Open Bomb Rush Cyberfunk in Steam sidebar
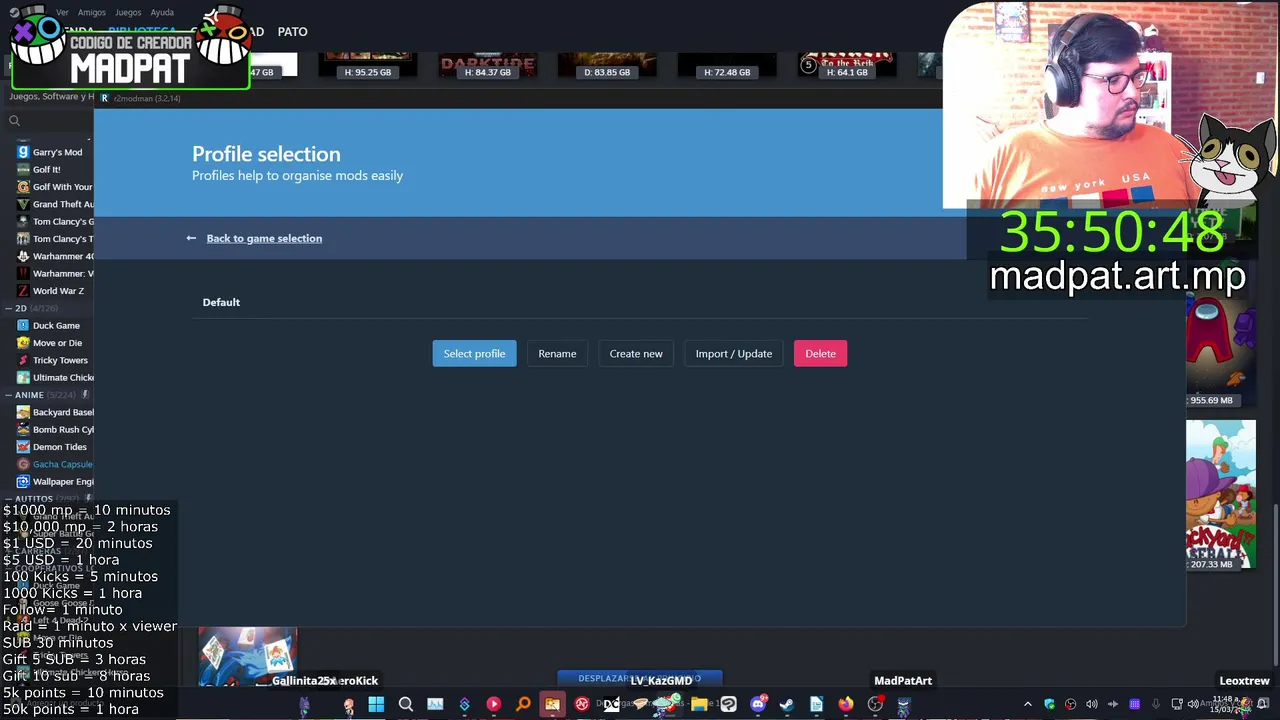Screen dimensions: 1280x720 pos(57,429)
